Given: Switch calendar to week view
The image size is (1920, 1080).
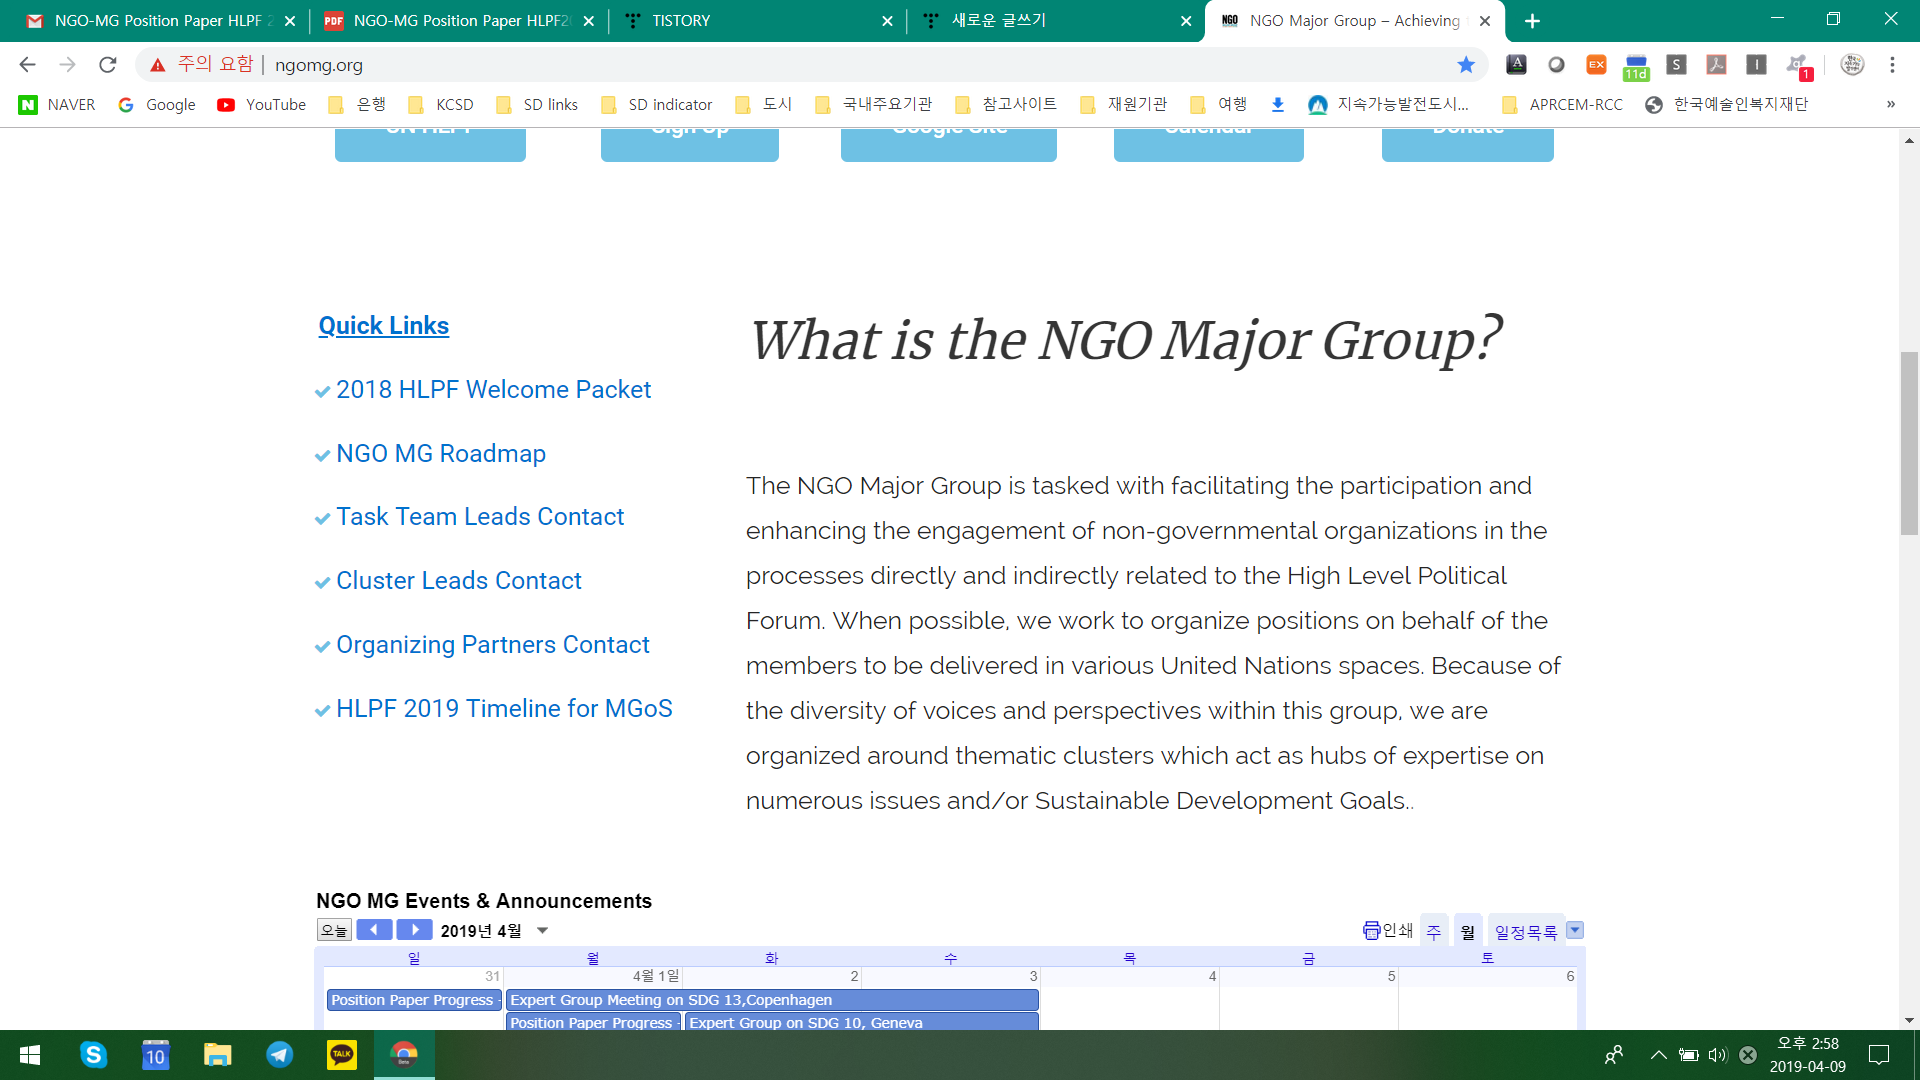Looking at the screenshot, I should pyautogui.click(x=1433, y=932).
